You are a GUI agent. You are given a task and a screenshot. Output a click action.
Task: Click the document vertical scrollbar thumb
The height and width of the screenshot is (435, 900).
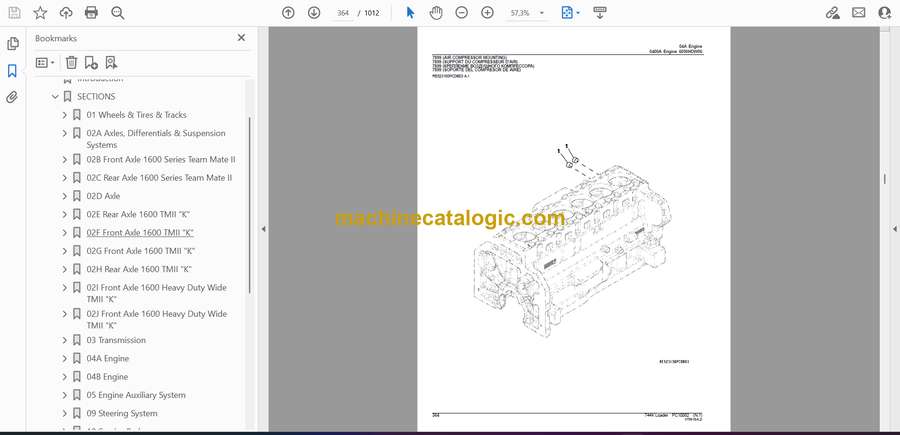click(x=884, y=180)
